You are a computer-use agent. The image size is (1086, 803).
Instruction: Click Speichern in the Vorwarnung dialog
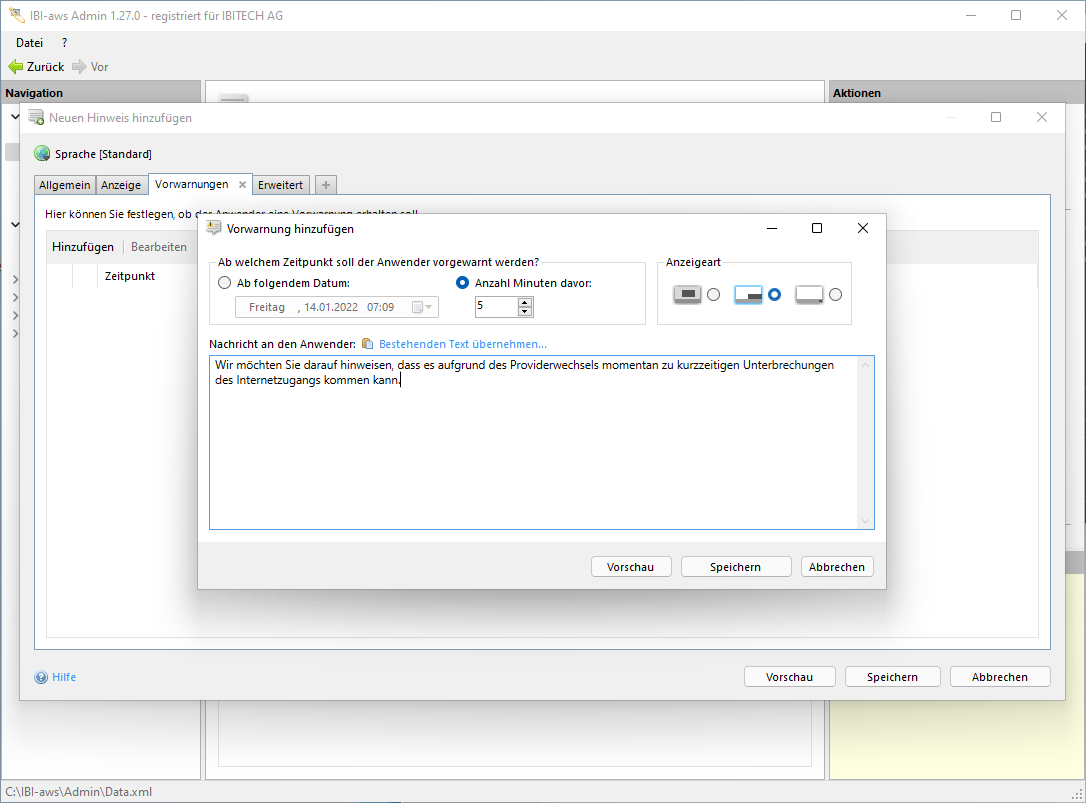click(x=735, y=567)
